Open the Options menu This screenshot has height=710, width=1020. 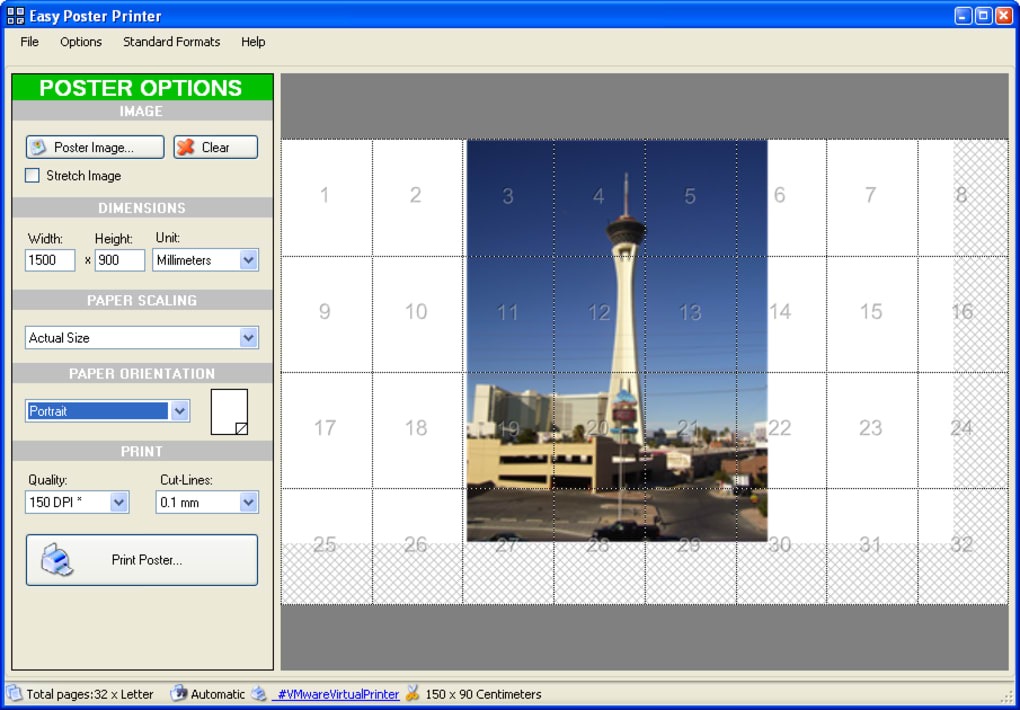coord(81,42)
